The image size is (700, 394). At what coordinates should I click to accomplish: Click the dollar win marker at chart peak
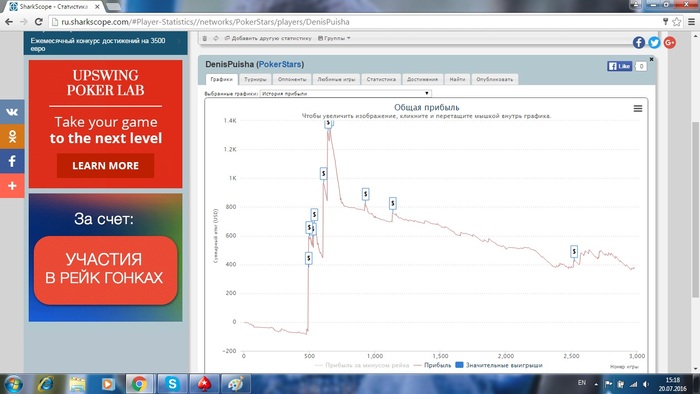pyautogui.click(x=328, y=123)
